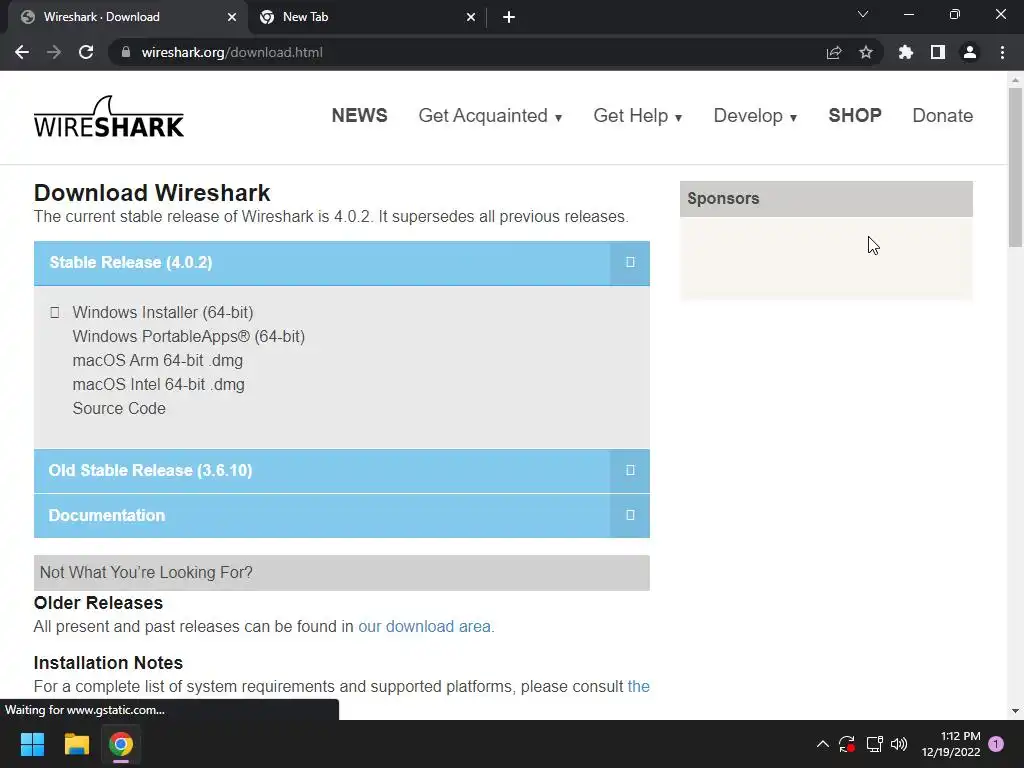Viewport: 1024px width, 768px height.
Task: Click the icon beside Windows Installer
Action: (x=55, y=313)
